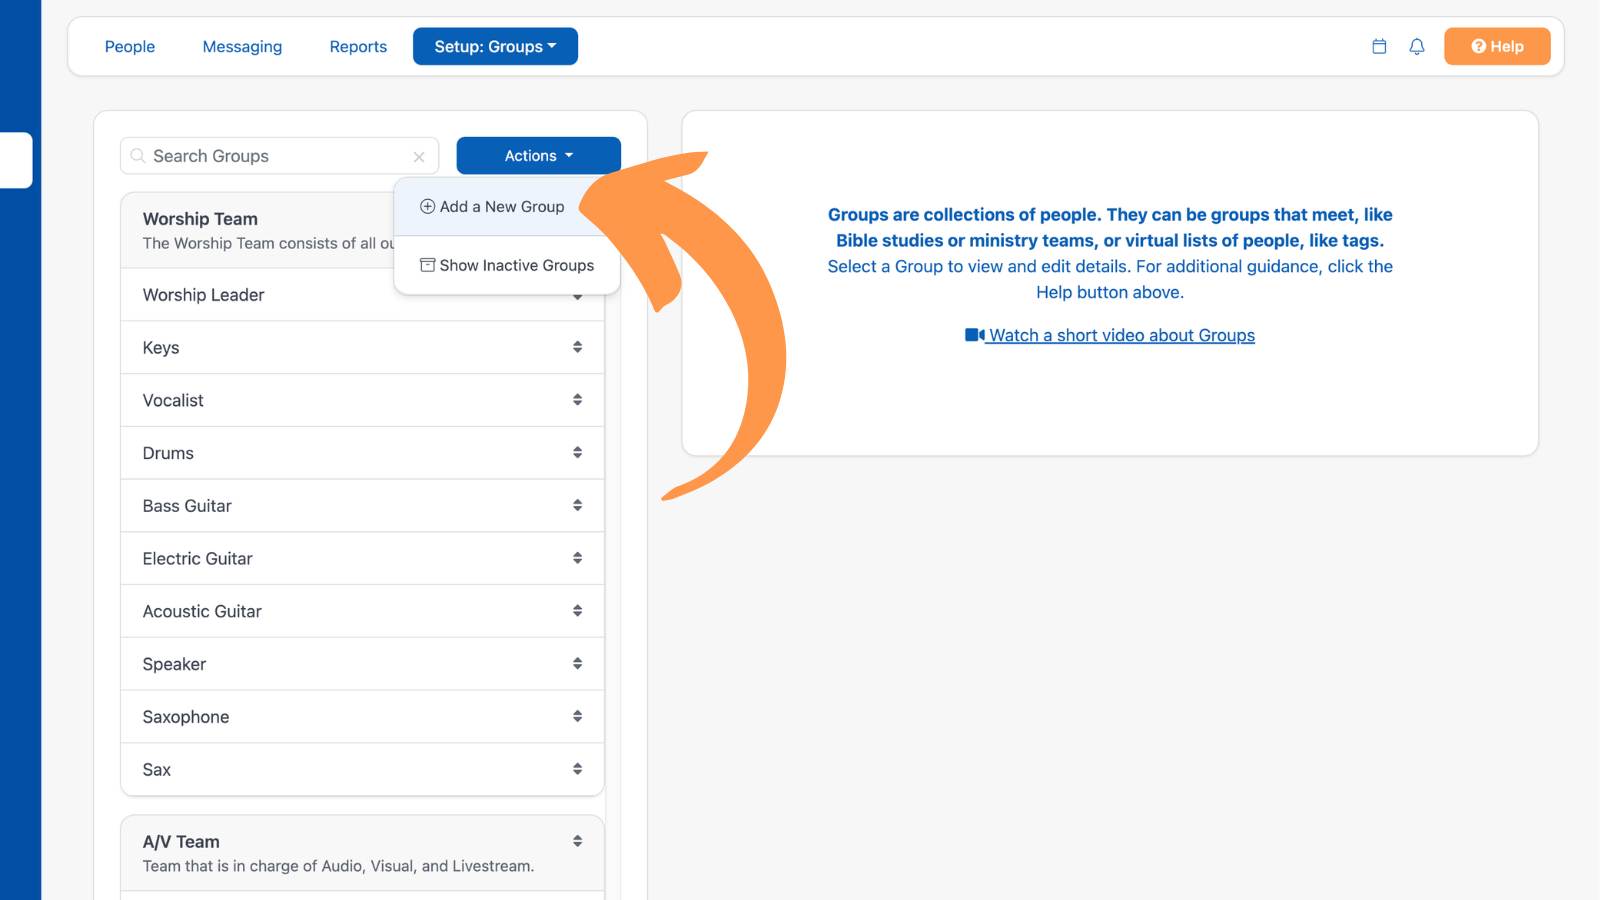Open the Setup: Groups dropdown

(495, 46)
